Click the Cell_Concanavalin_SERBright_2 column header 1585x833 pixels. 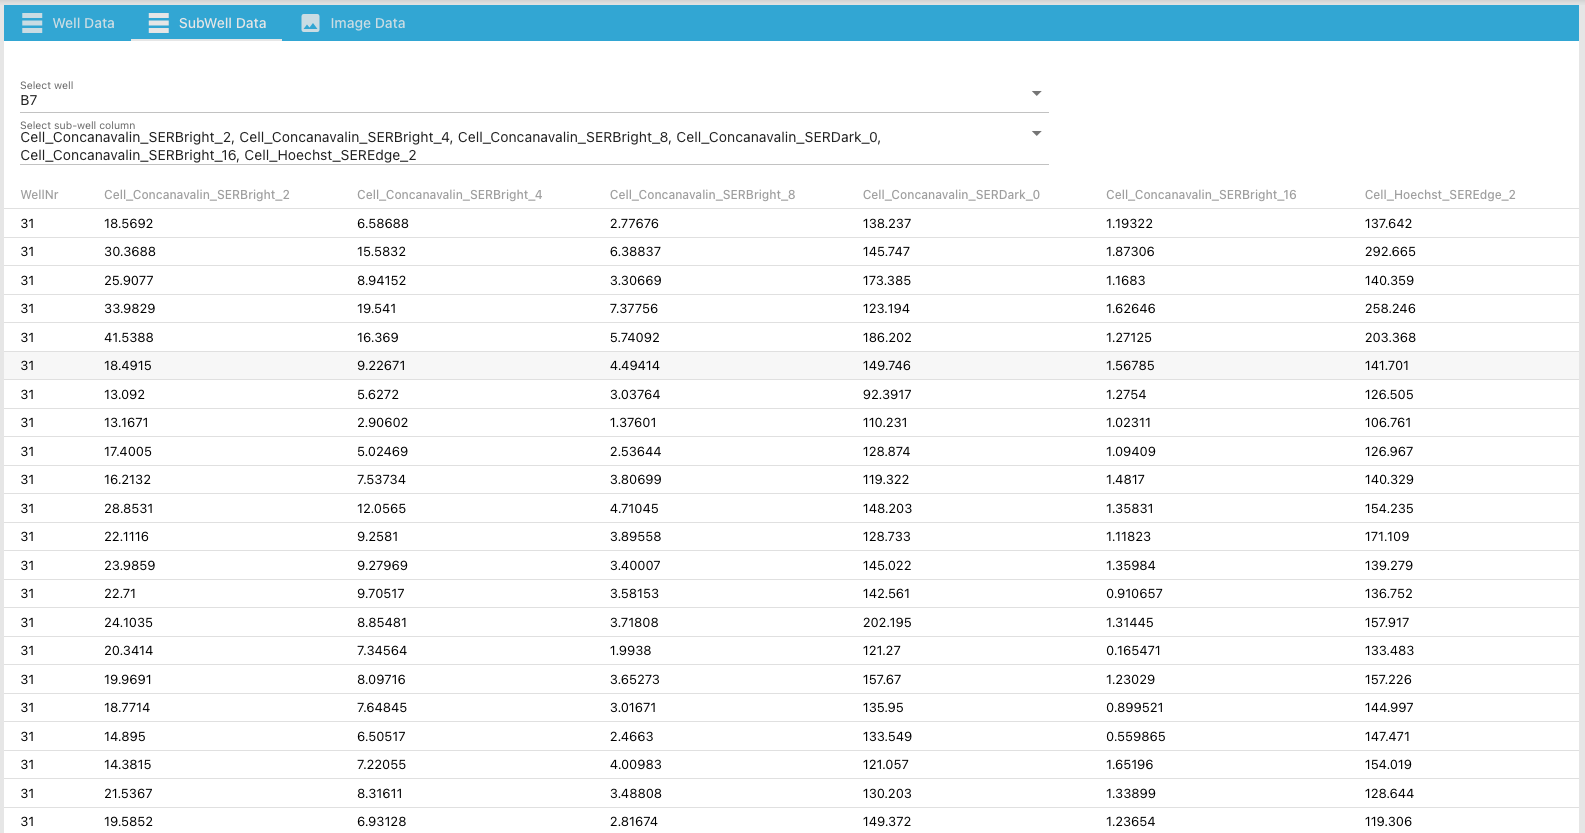[x=196, y=195]
